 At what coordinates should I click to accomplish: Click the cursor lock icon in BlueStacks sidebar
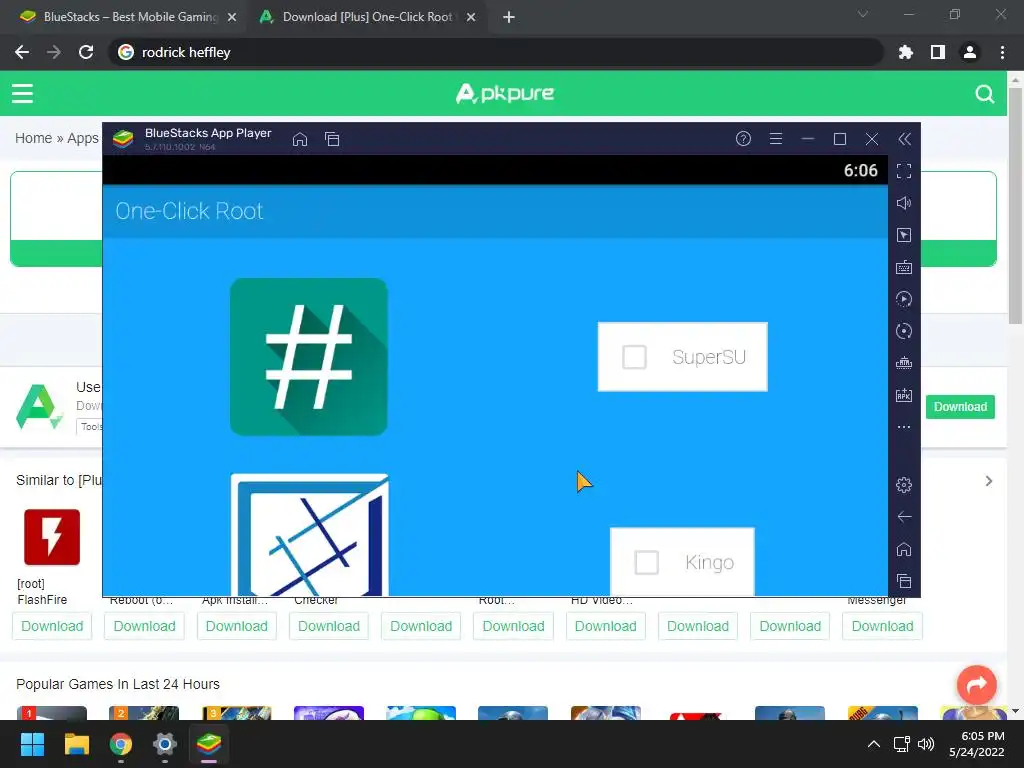(904, 235)
